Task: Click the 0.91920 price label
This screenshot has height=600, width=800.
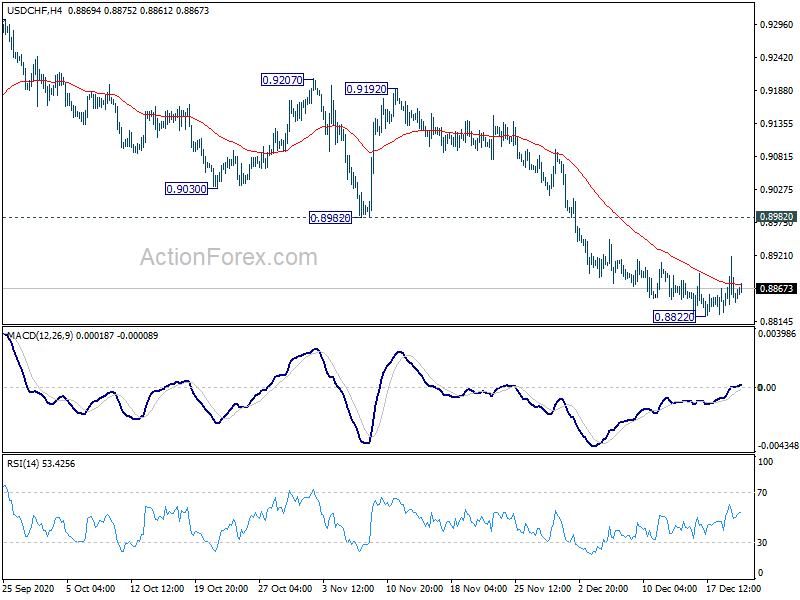Action: click(366, 89)
